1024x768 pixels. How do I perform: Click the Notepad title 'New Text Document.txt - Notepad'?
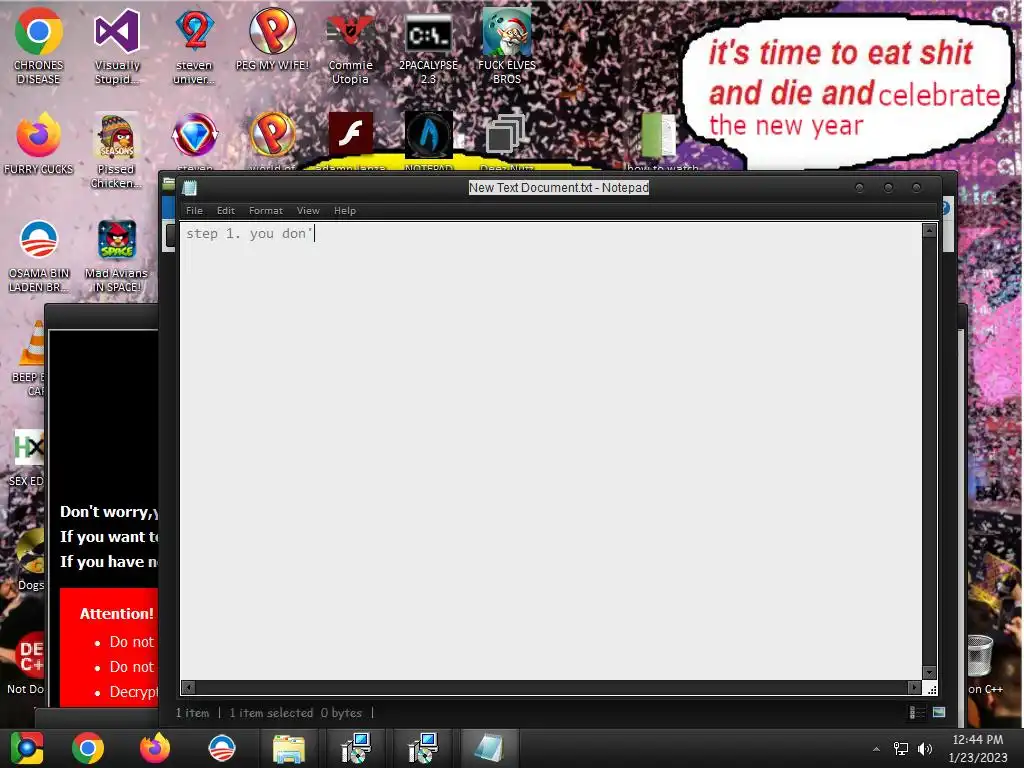point(558,187)
